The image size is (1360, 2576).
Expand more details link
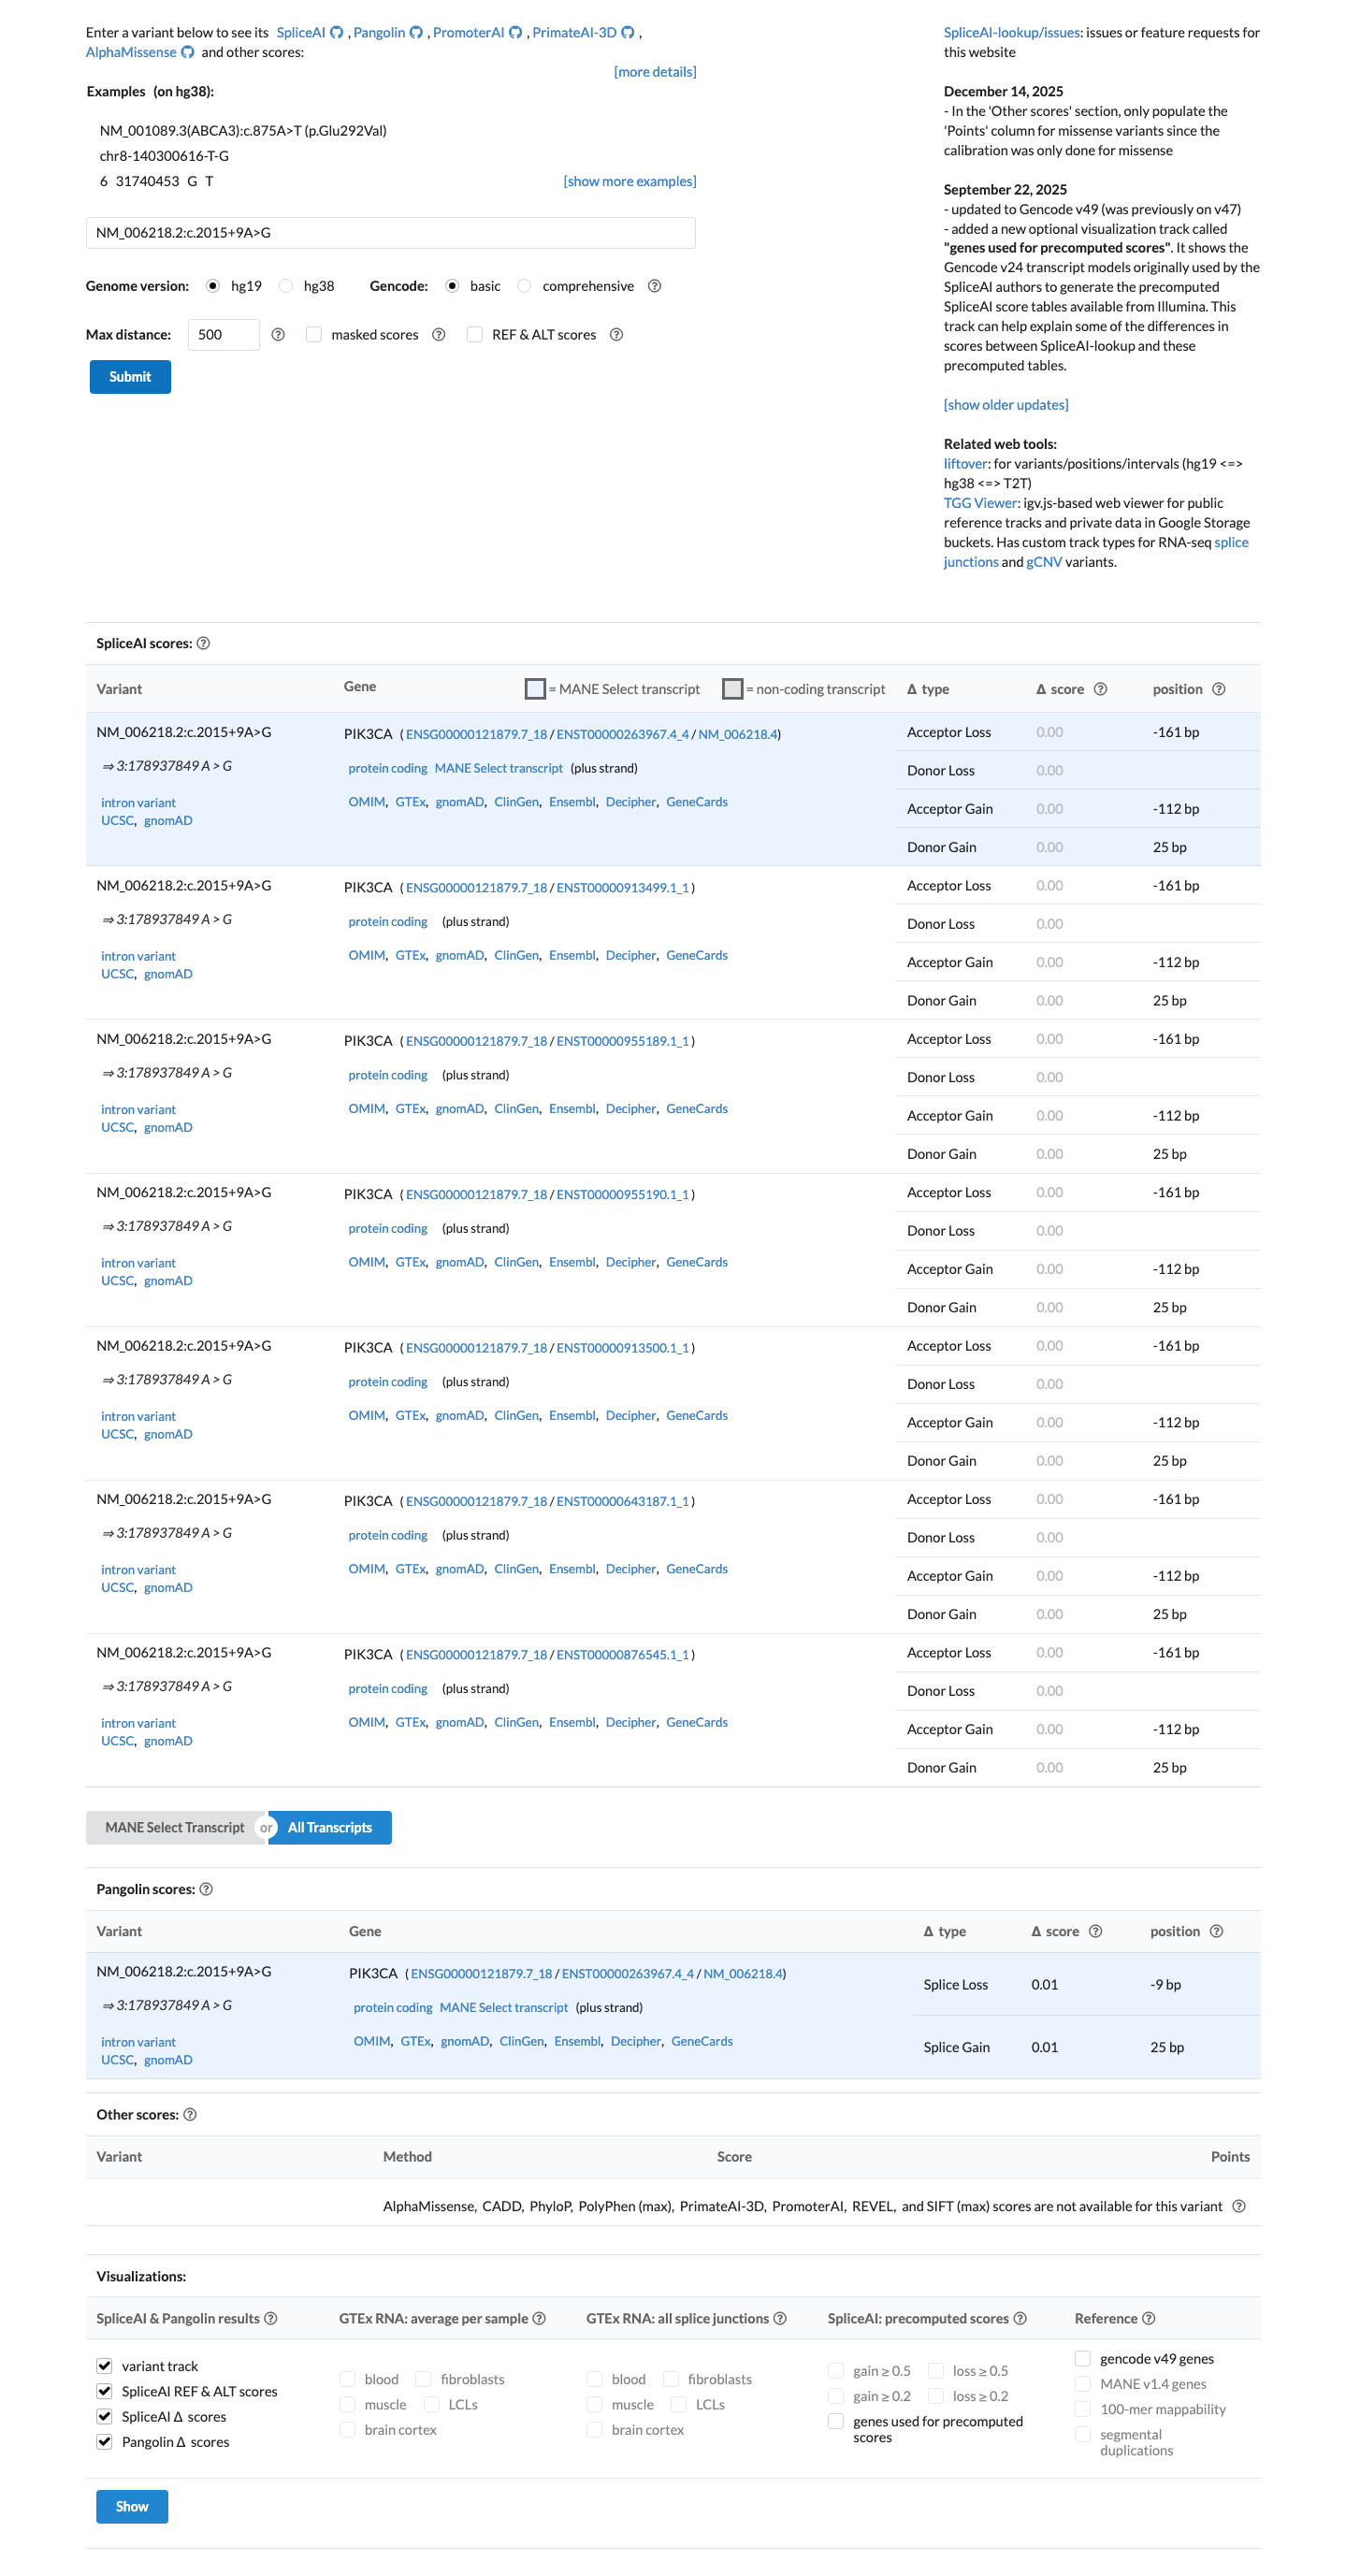655,72
